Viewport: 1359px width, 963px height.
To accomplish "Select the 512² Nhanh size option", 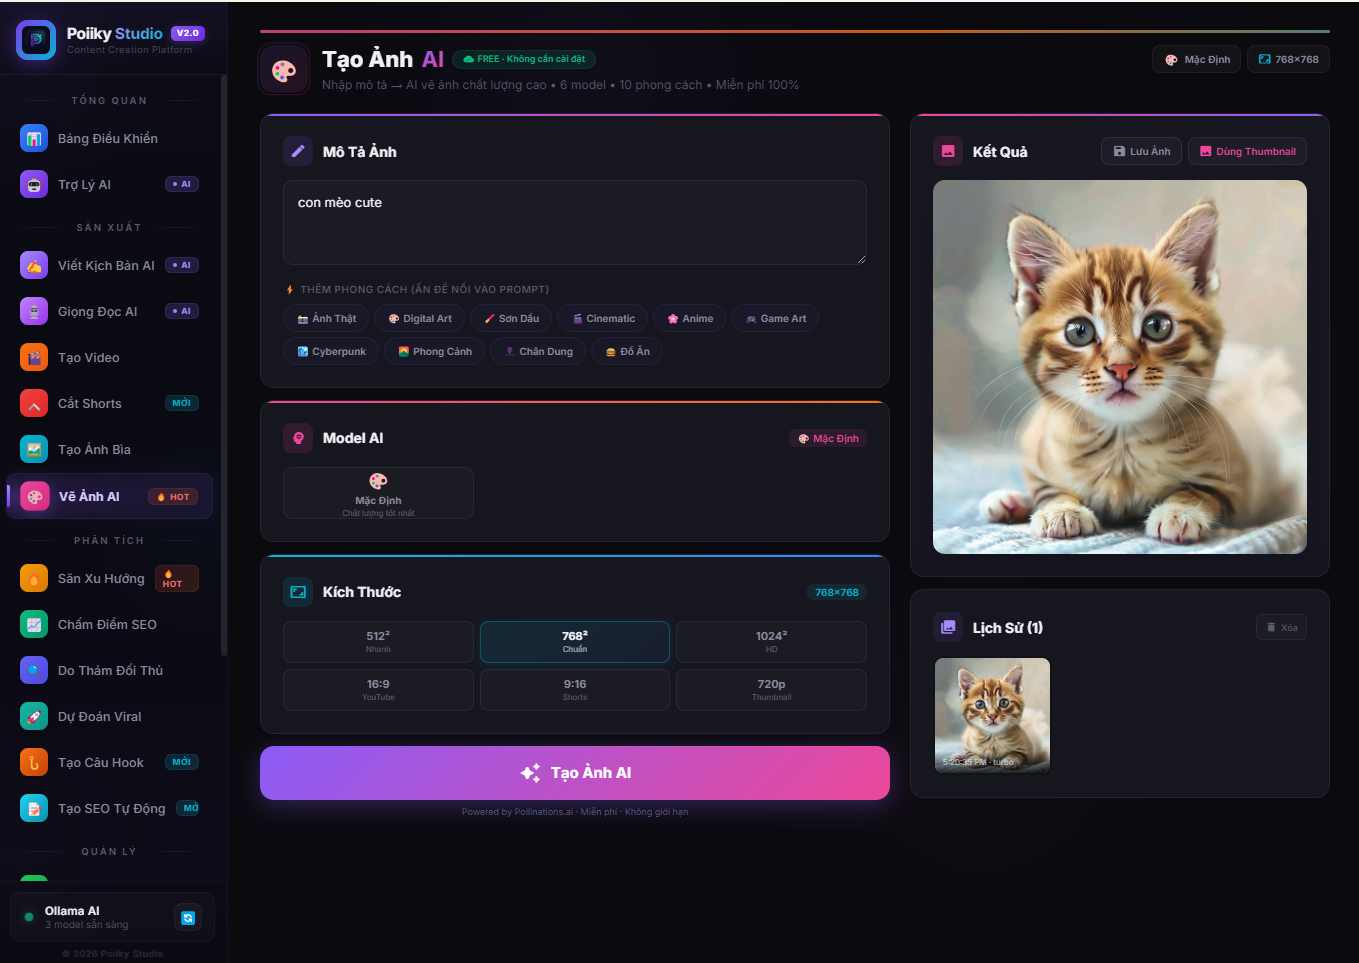I will (x=378, y=642).
